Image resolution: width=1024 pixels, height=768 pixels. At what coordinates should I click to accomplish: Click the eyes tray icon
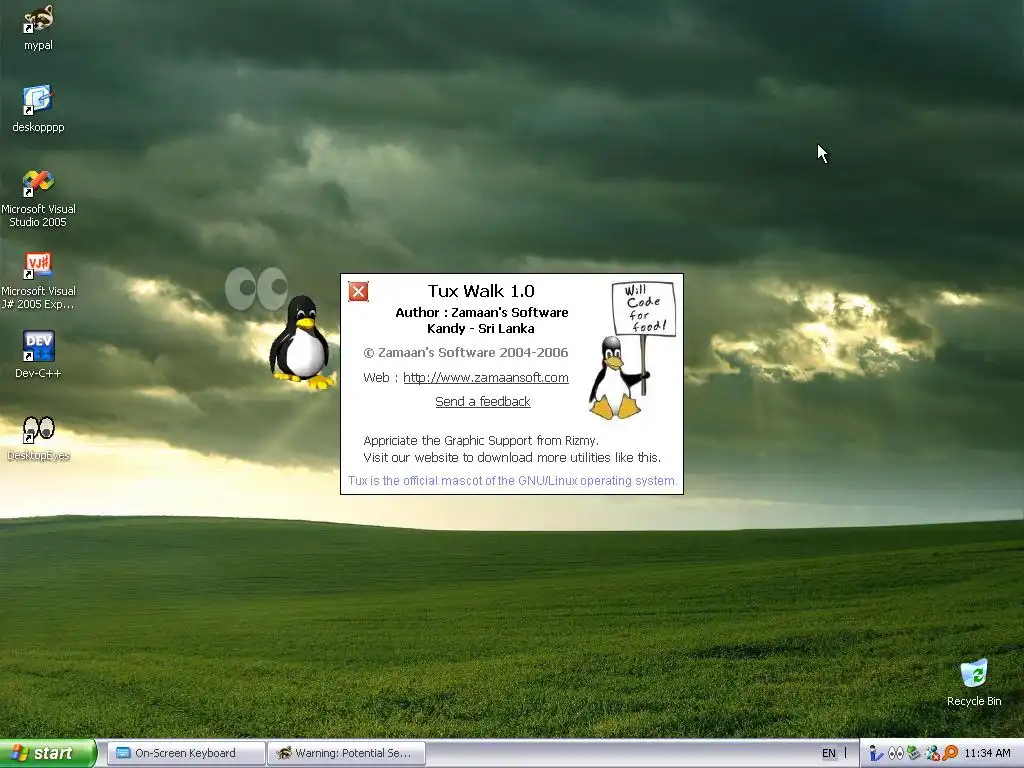point(895,754)
